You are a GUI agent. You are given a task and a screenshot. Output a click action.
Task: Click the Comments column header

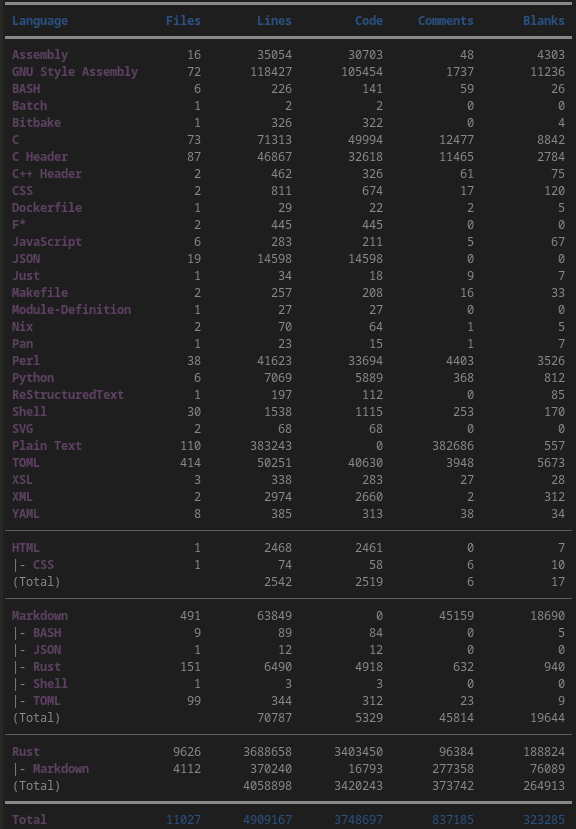coord(445,21)
